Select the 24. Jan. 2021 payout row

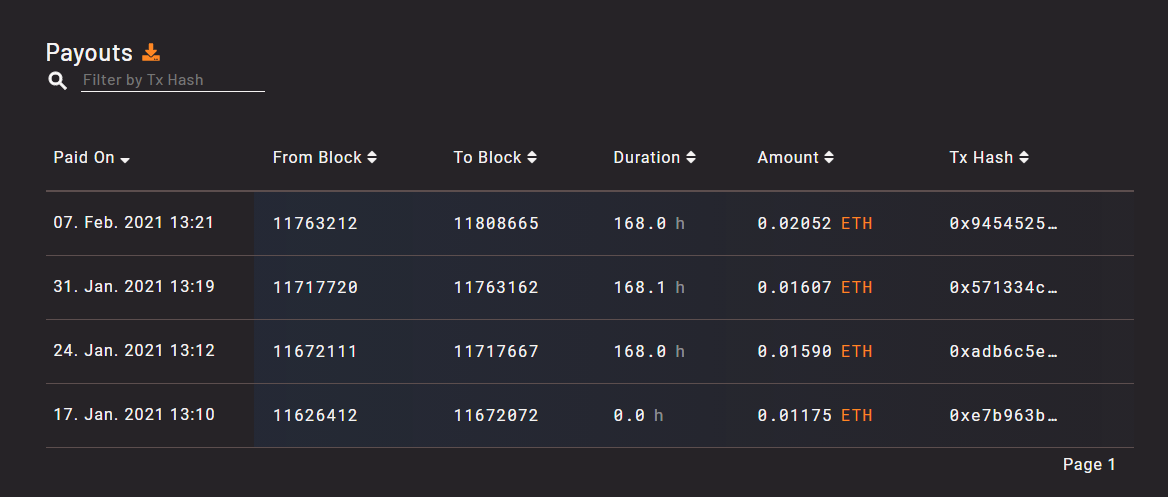[x=134, y=351]
